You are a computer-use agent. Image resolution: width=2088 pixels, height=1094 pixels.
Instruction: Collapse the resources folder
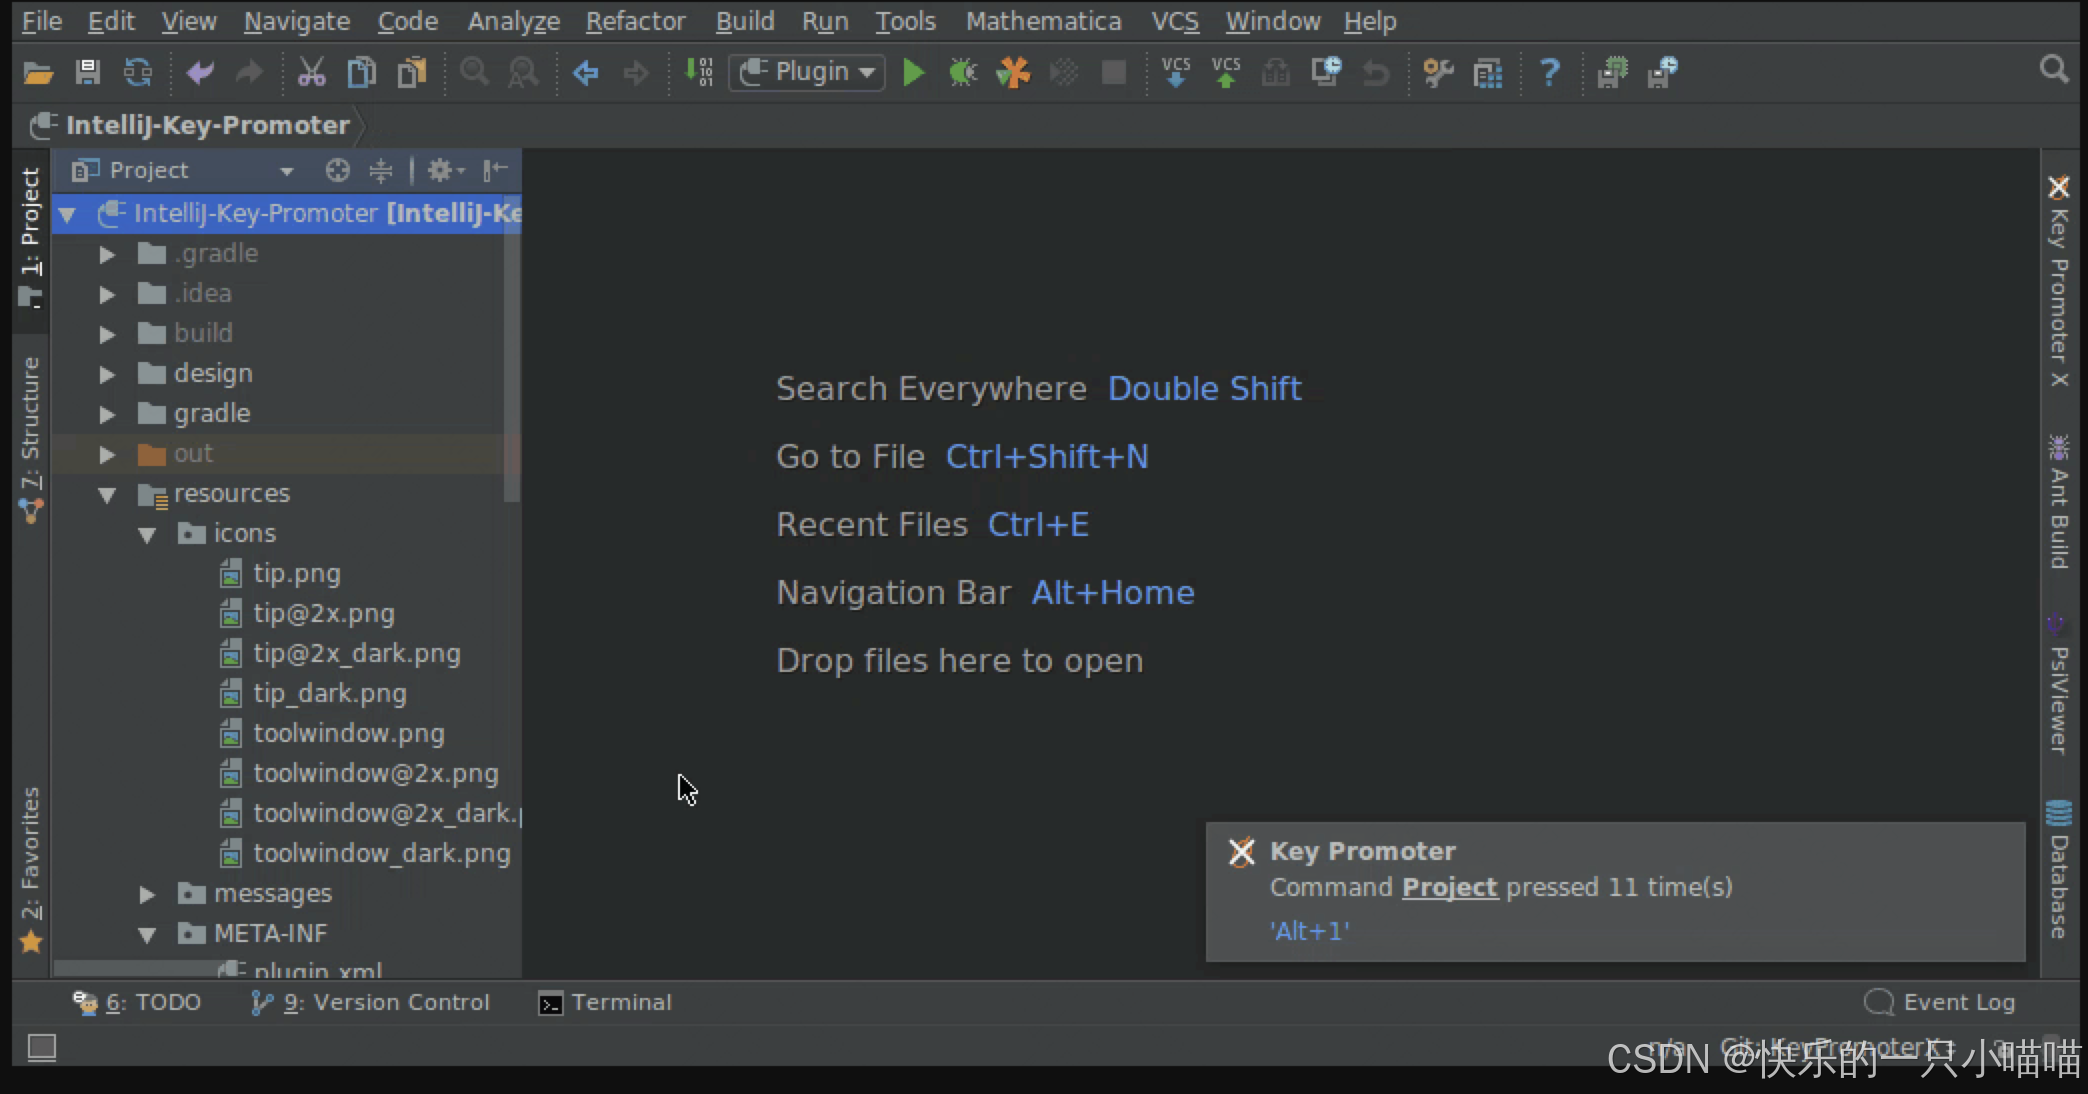coord(107,494)
